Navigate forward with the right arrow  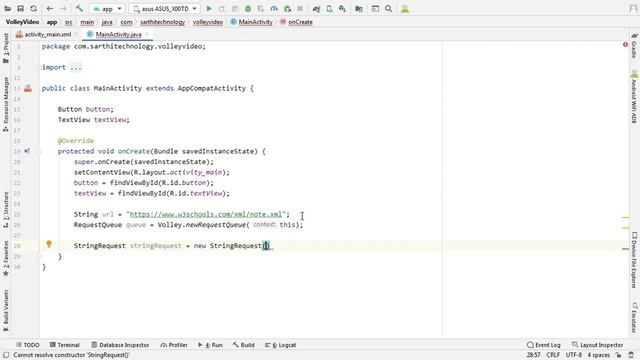coord(63,9)
